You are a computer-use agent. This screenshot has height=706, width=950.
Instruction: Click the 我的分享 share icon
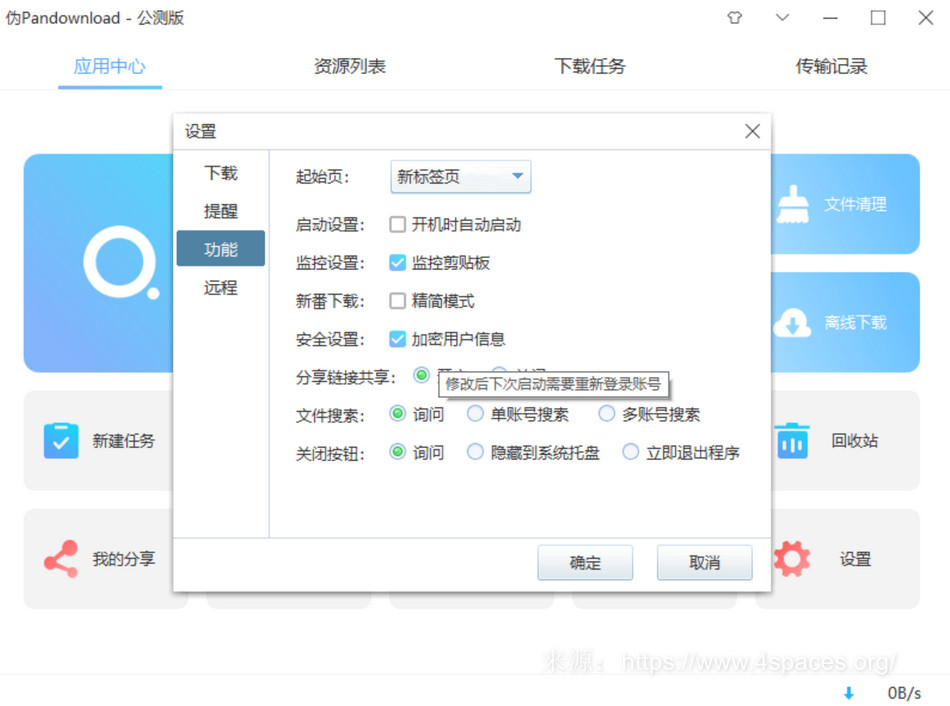pyautogui.click(x=61, y=559)
